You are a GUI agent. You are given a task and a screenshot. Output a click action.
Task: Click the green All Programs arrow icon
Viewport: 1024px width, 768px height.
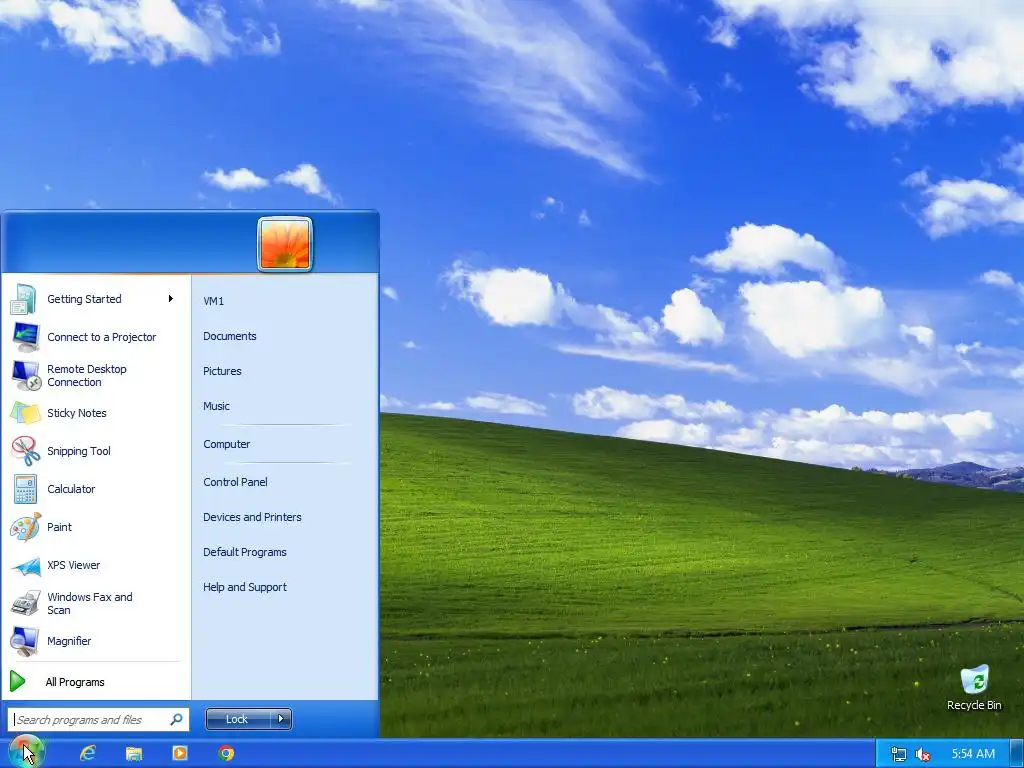[x=18, y=682]
